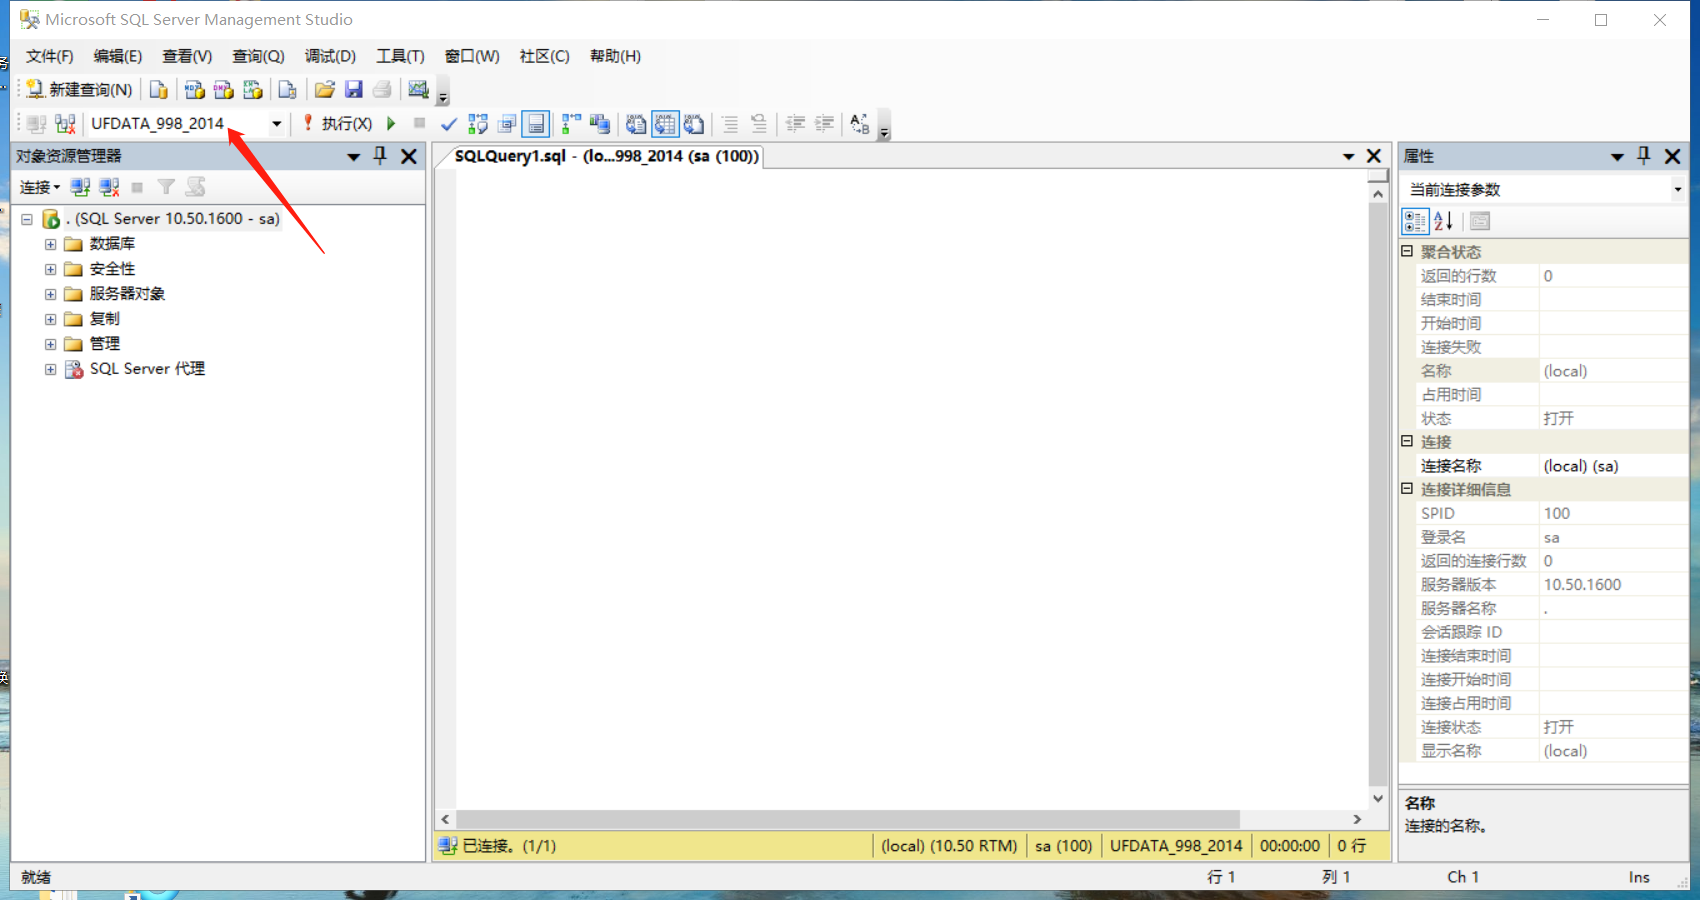1700x900 pixels.
Task: Select the SQL Server 代理 tree item
Action: (x=147, y=369)
